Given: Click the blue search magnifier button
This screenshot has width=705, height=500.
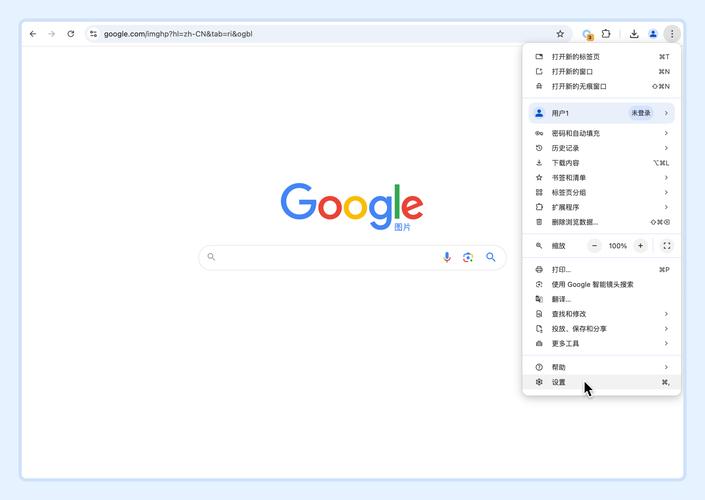Looking at the screenshot, I should pos(491,257).
